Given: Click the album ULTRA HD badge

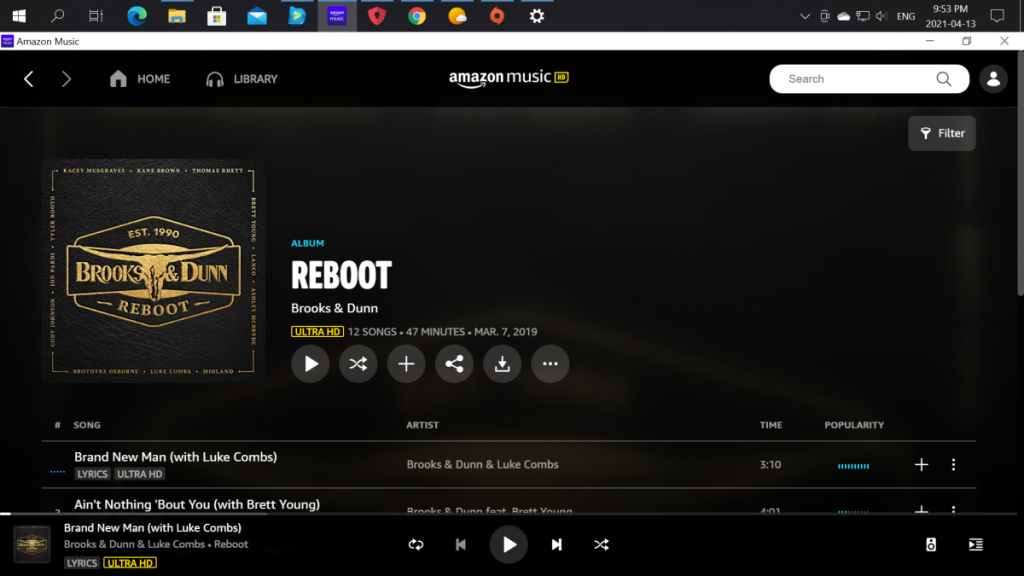Looking at the screenshot, I should click(317, 332).
